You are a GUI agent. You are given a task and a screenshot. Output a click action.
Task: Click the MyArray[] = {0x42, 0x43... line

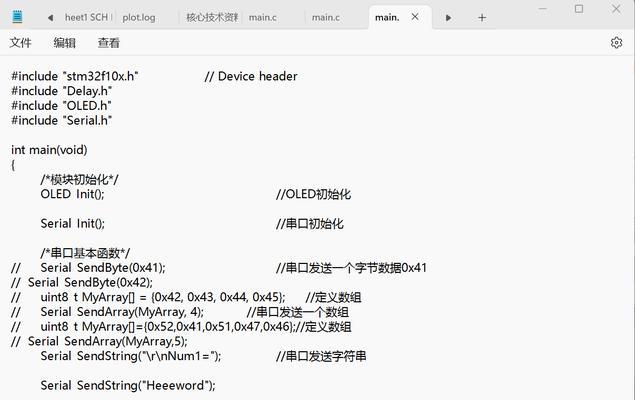(163, 297)
